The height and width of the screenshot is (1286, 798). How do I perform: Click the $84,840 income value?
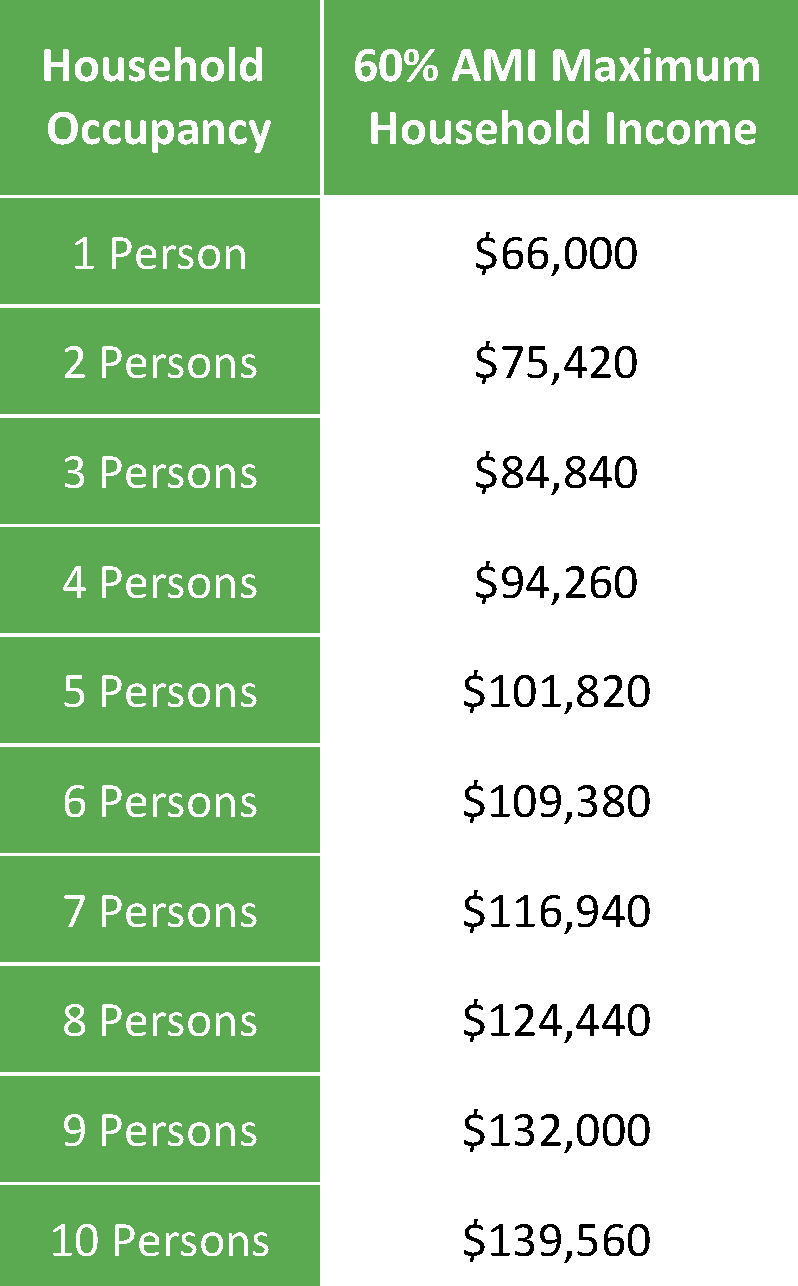[556, 474]
